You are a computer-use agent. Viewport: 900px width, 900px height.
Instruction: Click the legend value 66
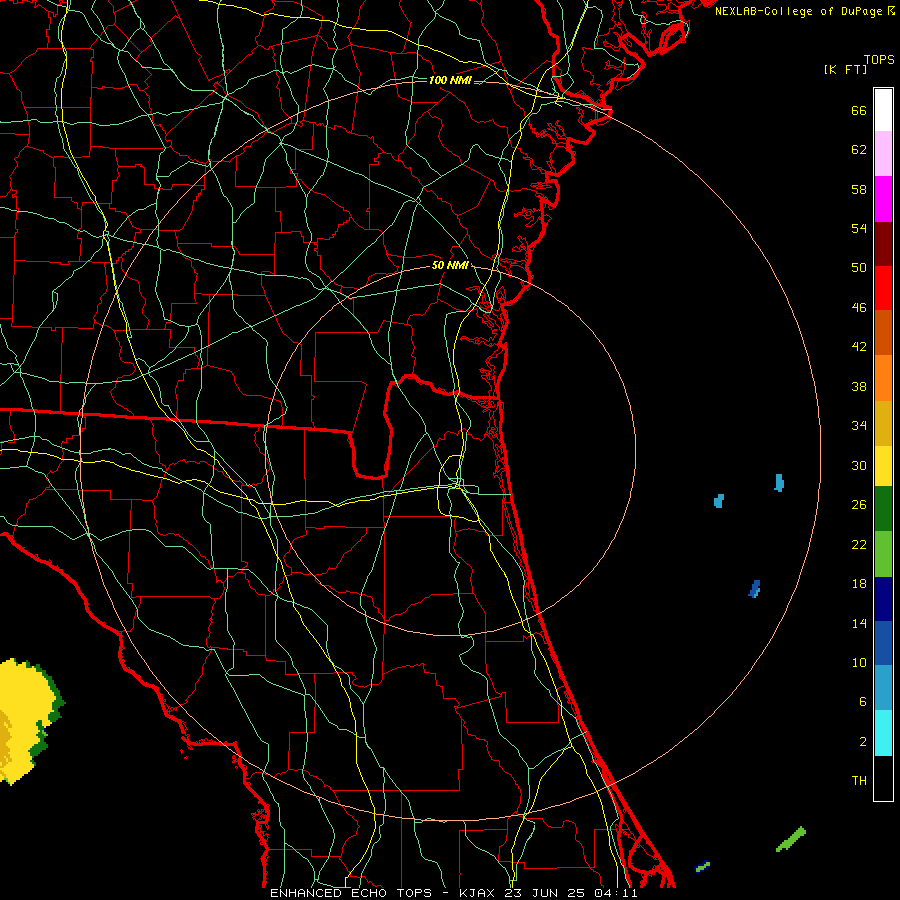[x=859, y=111]
